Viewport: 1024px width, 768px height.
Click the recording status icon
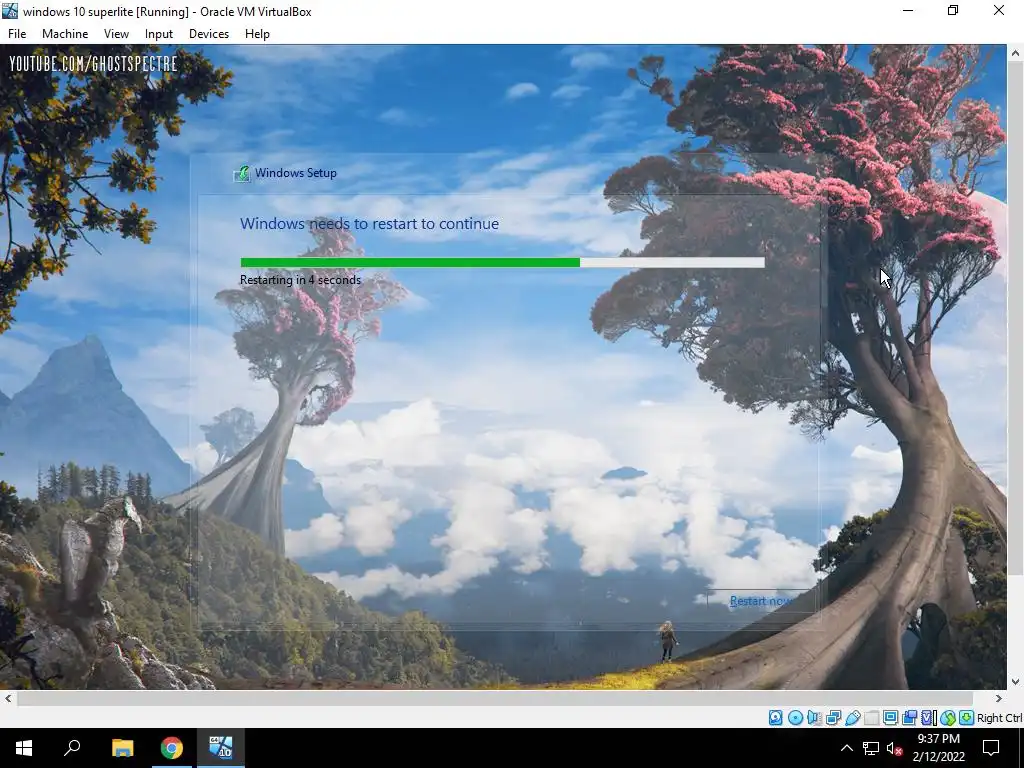[909, 718]
